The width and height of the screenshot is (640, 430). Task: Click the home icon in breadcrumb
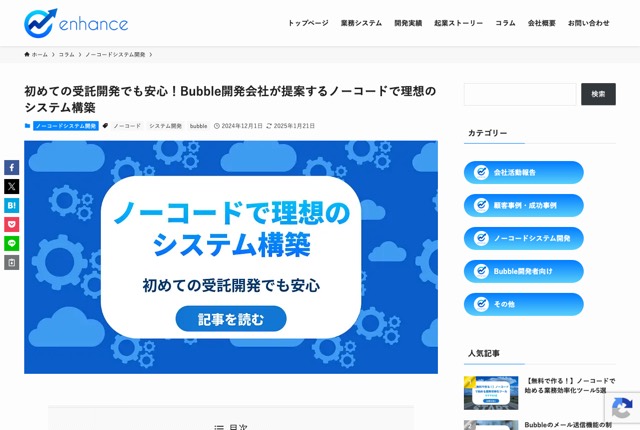(27, 54)
